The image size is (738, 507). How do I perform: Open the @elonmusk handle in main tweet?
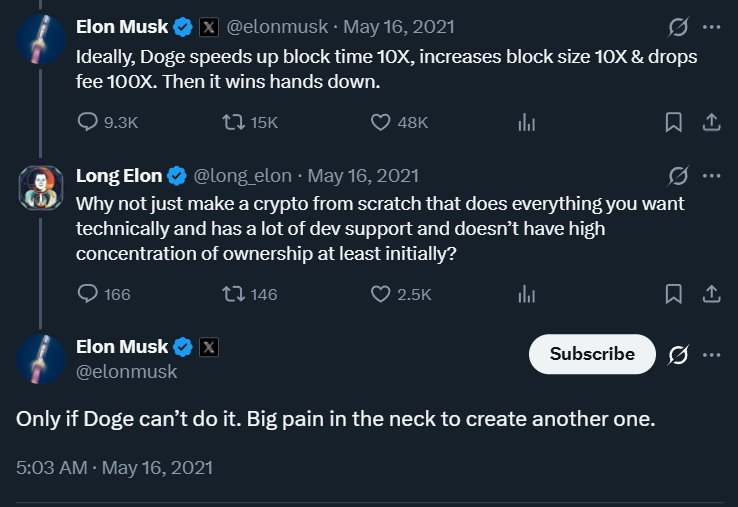(127, 371)
